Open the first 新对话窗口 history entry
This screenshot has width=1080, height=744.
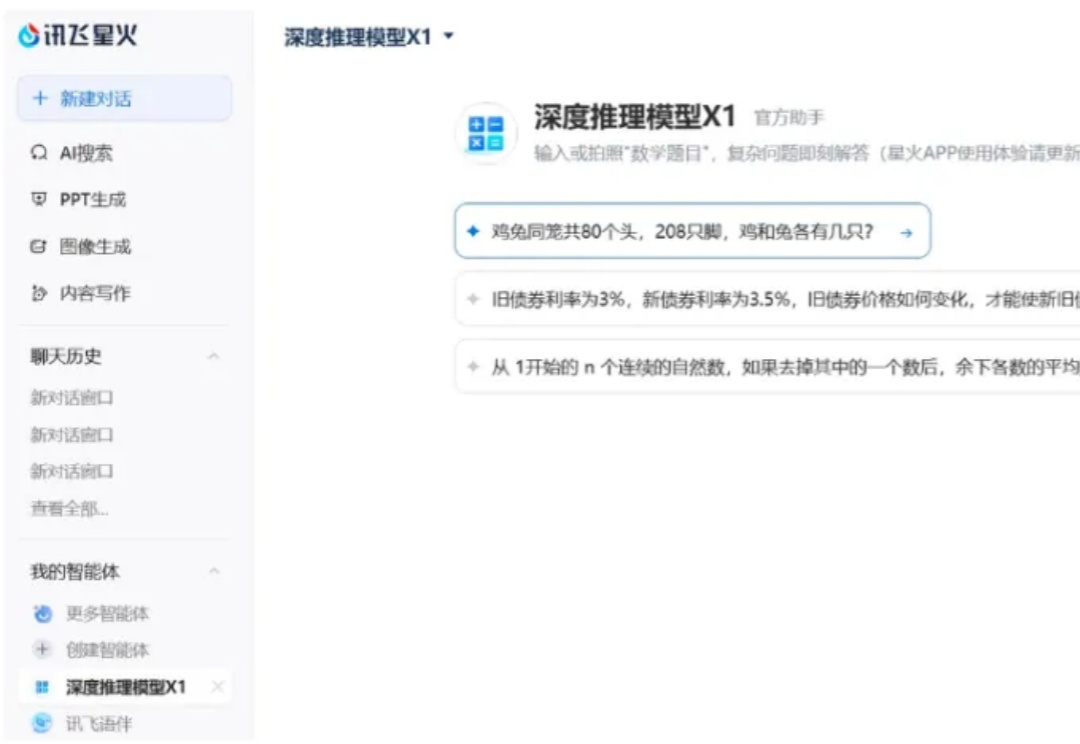click(x=72, y=398)
